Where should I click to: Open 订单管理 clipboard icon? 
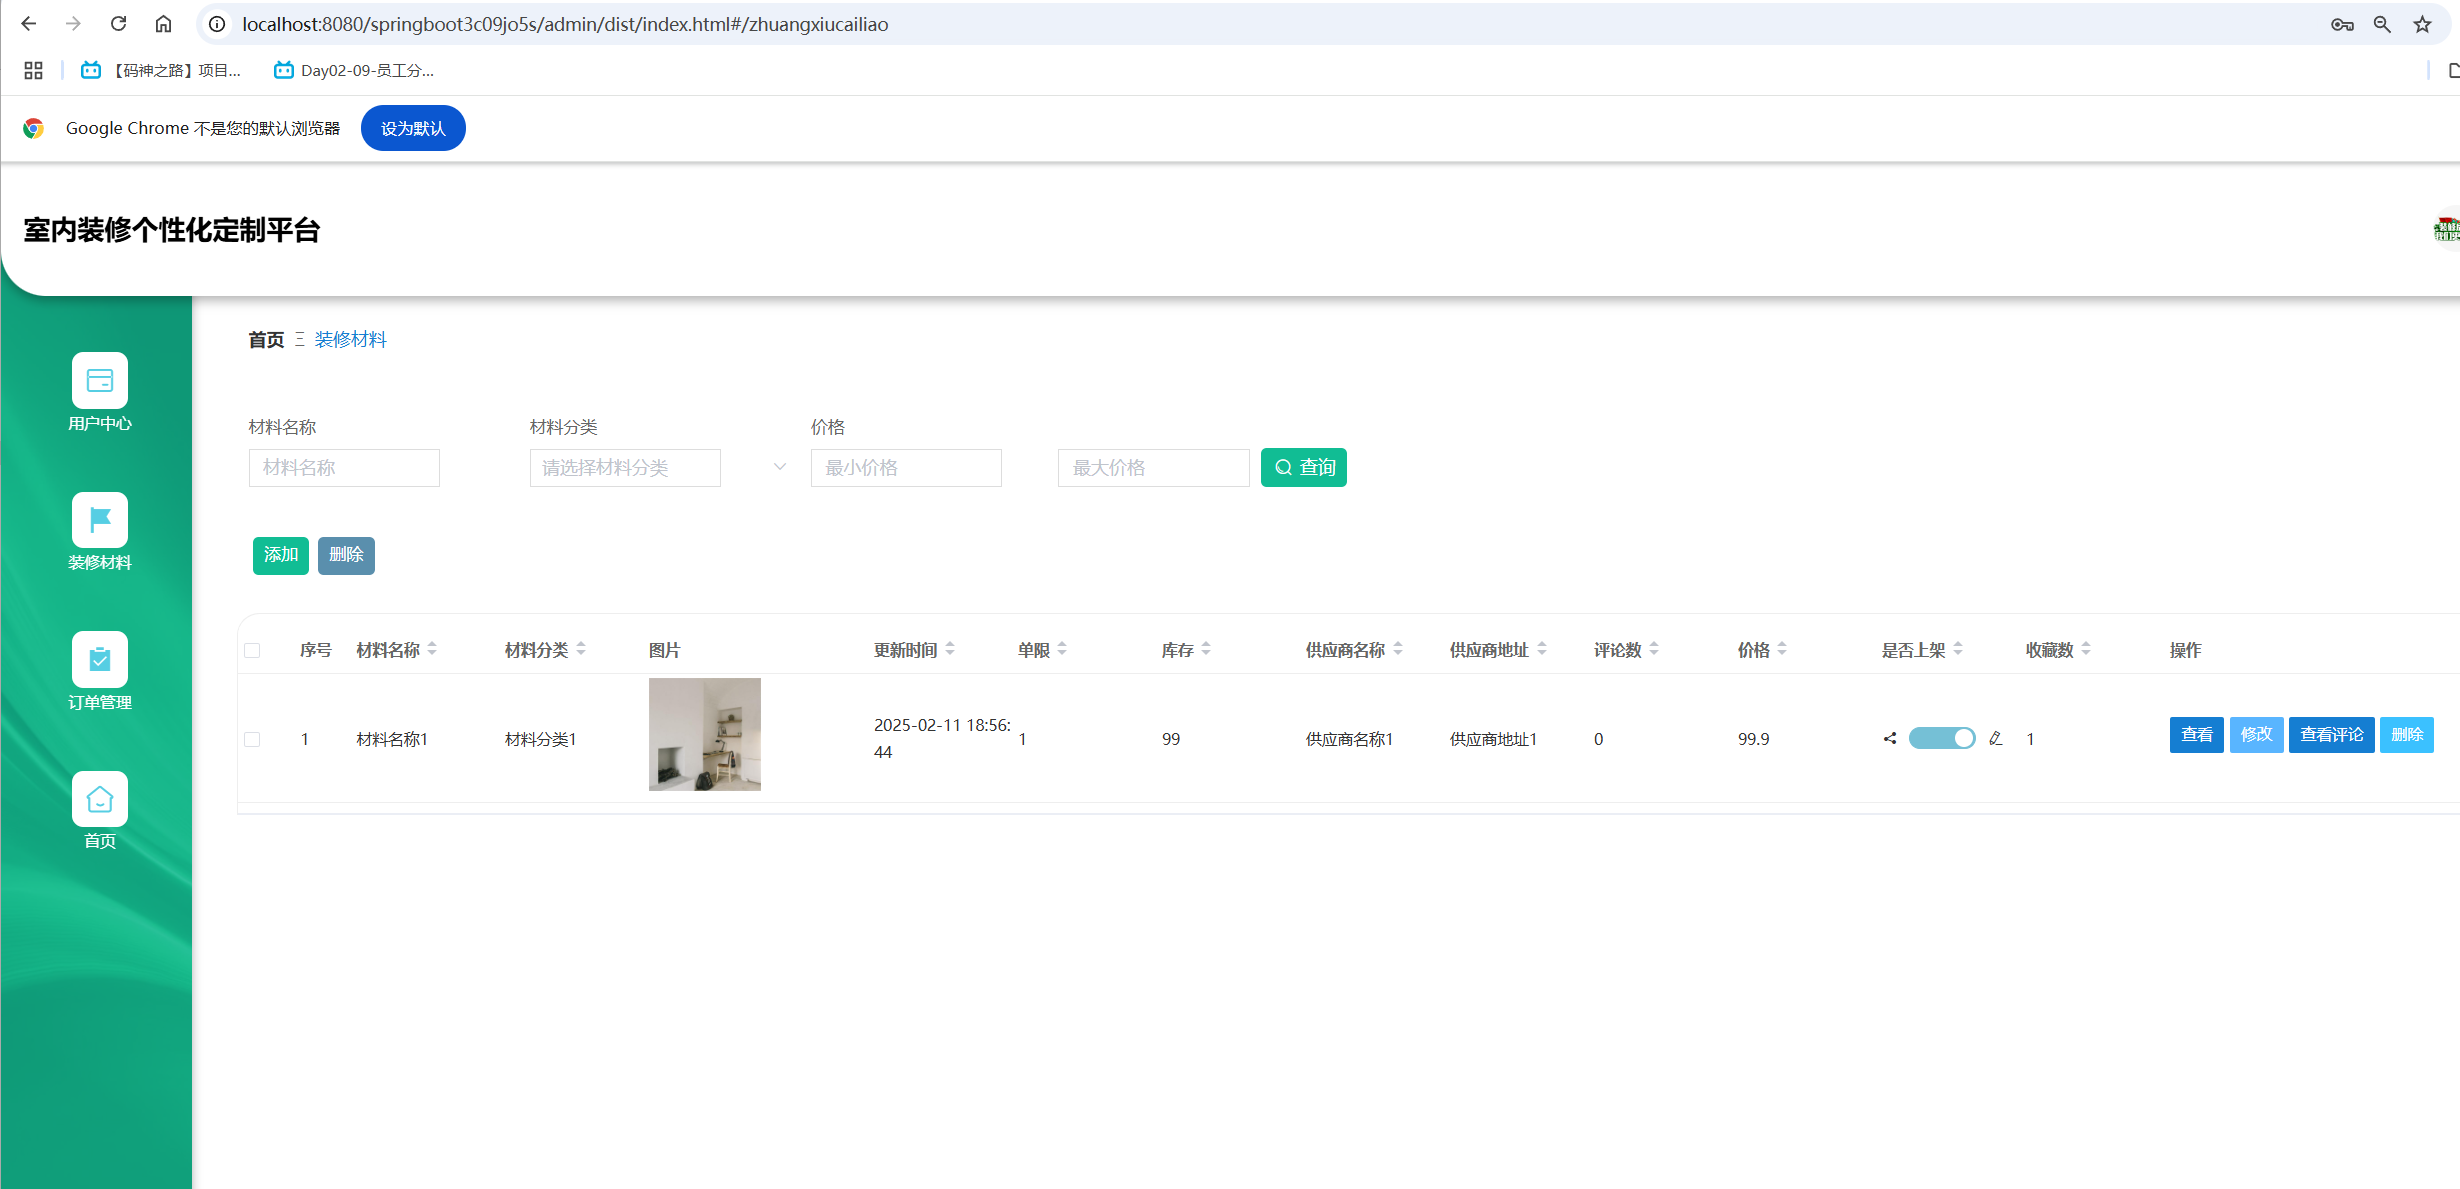100,660
